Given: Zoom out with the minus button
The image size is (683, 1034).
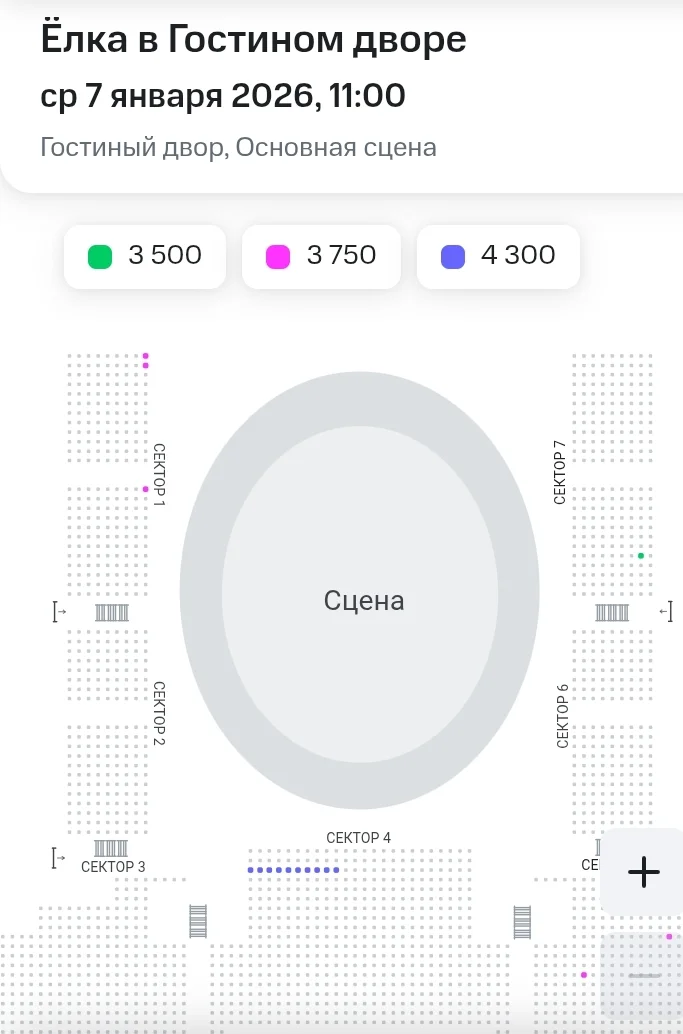Looking at the screenshot, I should 643,975.
